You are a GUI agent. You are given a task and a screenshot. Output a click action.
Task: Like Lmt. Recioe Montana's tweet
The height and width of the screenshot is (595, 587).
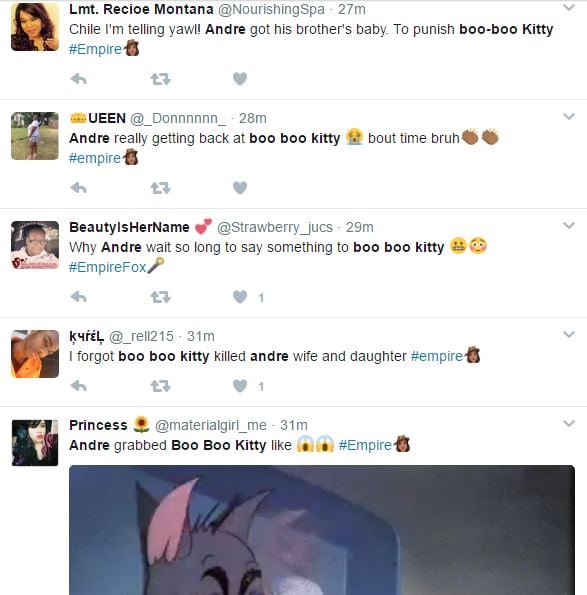[240, 79]
